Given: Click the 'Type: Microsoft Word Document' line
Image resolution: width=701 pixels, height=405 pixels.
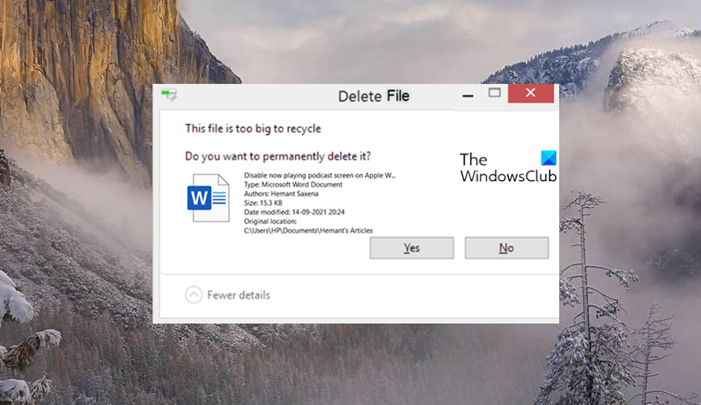Looking at the screenshot, I should tap(293, 184).
